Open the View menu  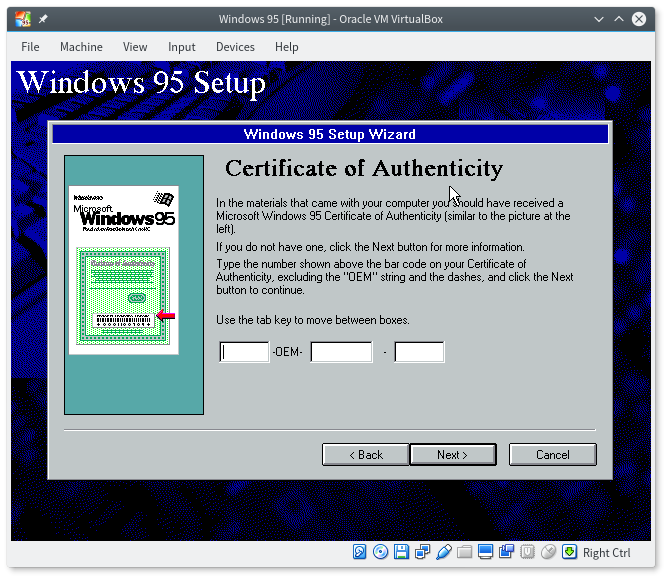tap(135, 47)
